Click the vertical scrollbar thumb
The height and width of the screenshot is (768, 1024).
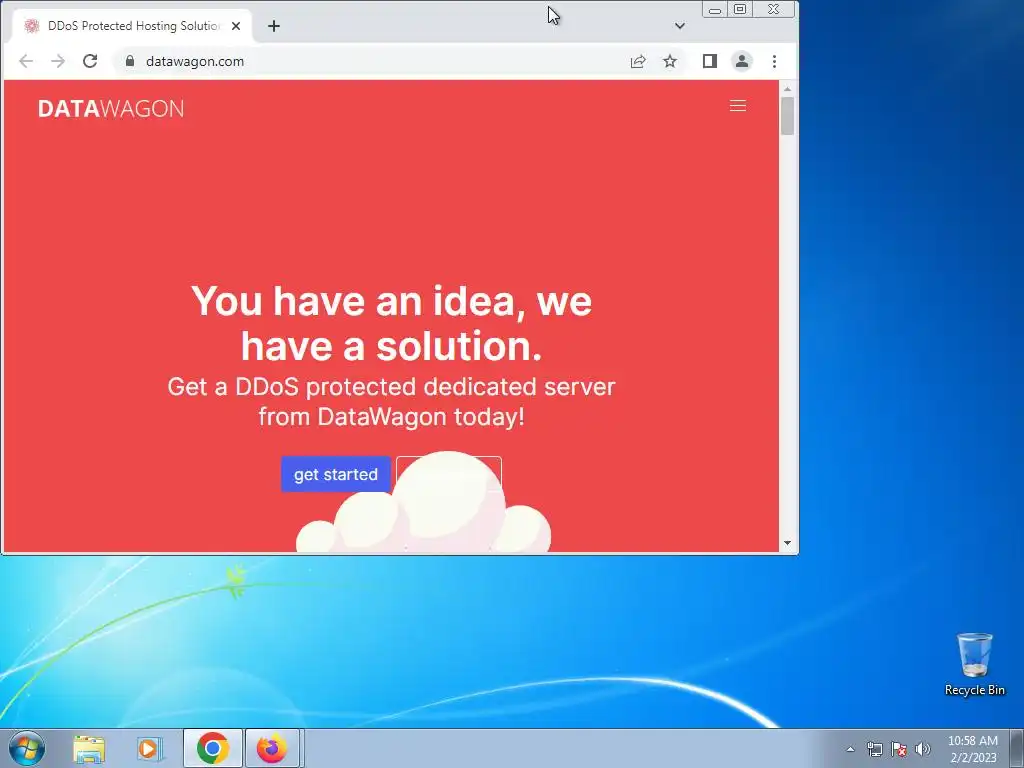tap(787, 116)
